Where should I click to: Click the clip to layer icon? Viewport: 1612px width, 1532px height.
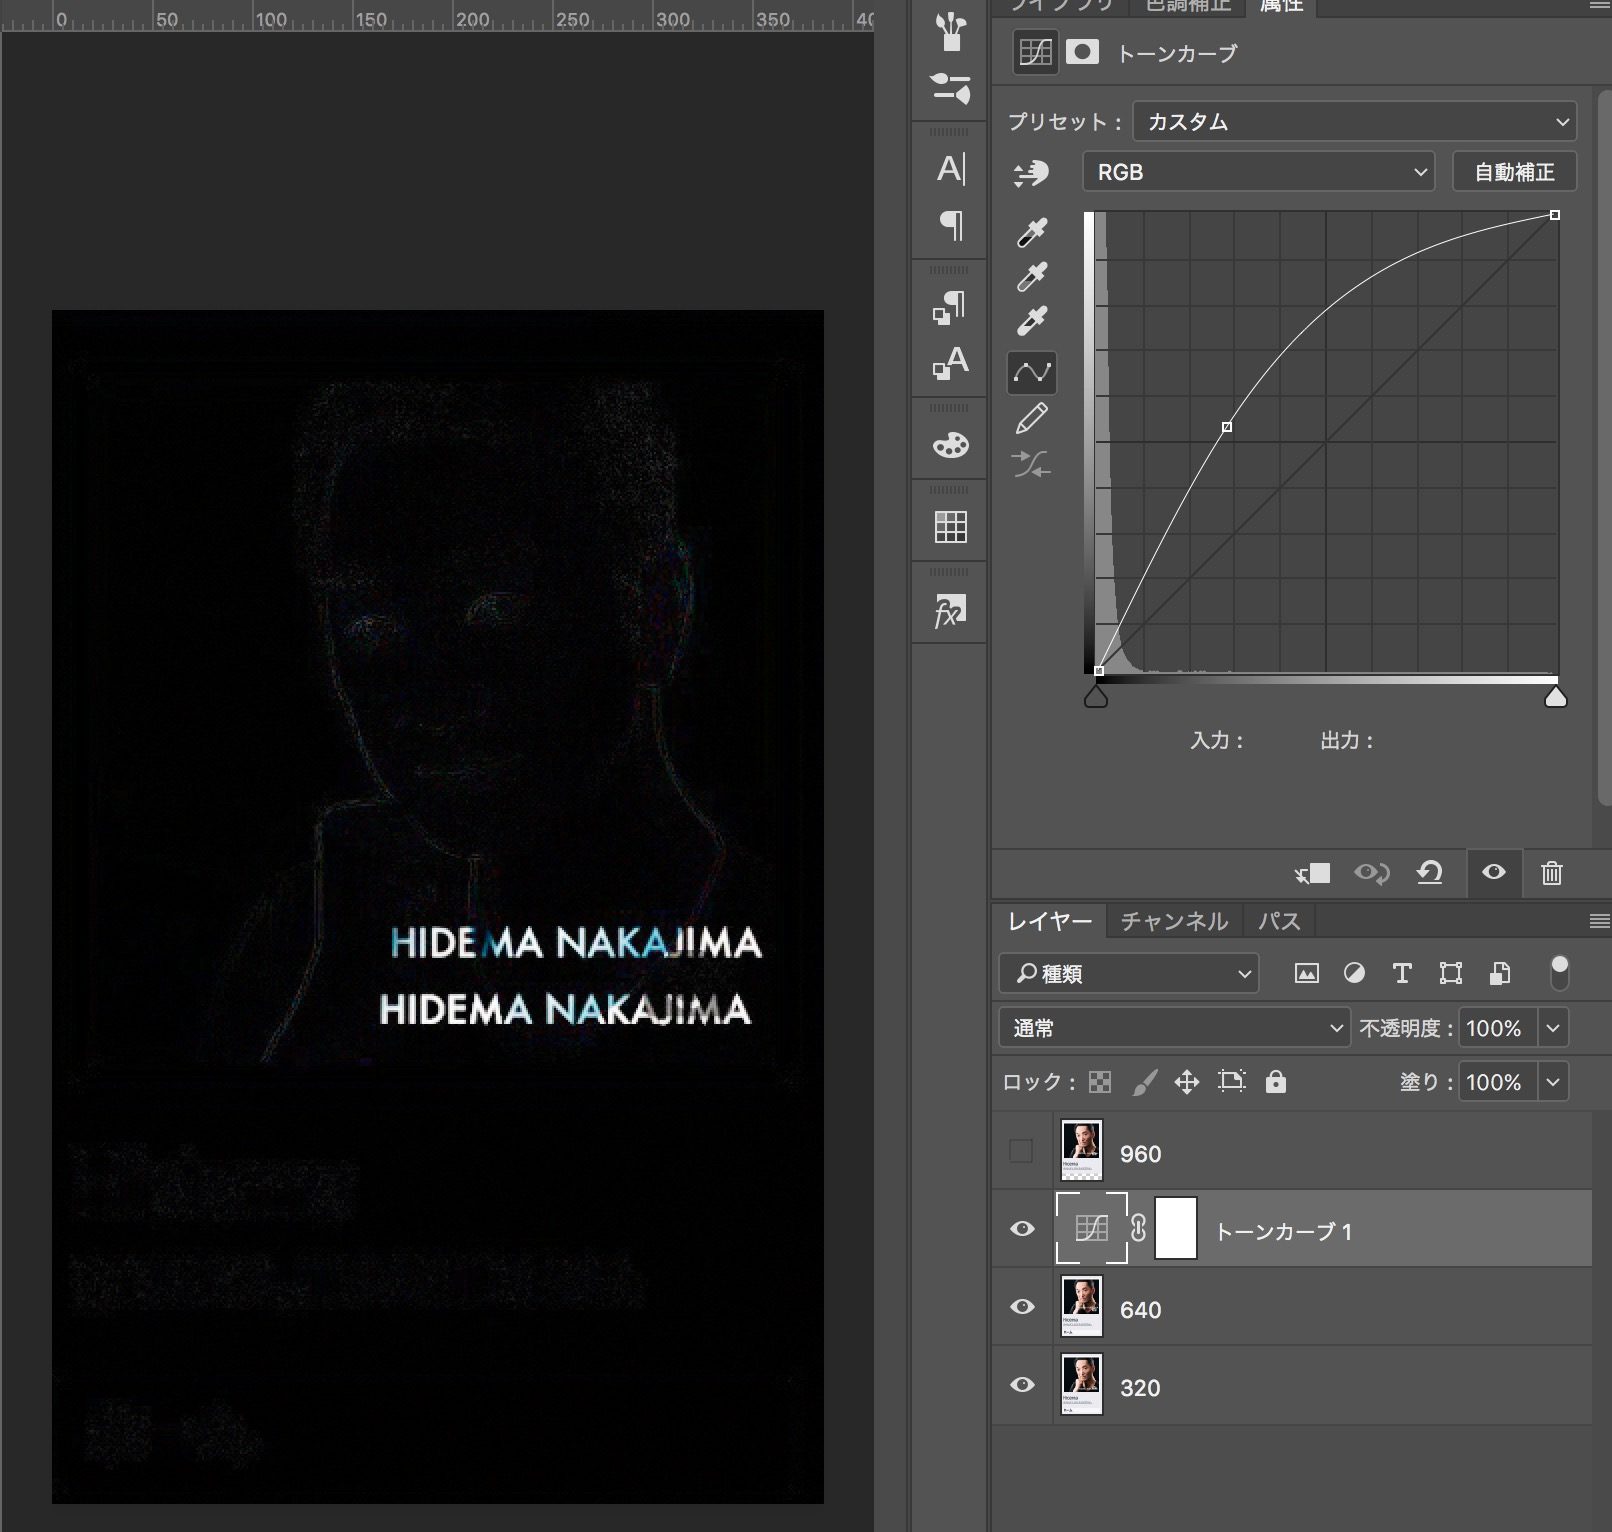coord(1312,873)
